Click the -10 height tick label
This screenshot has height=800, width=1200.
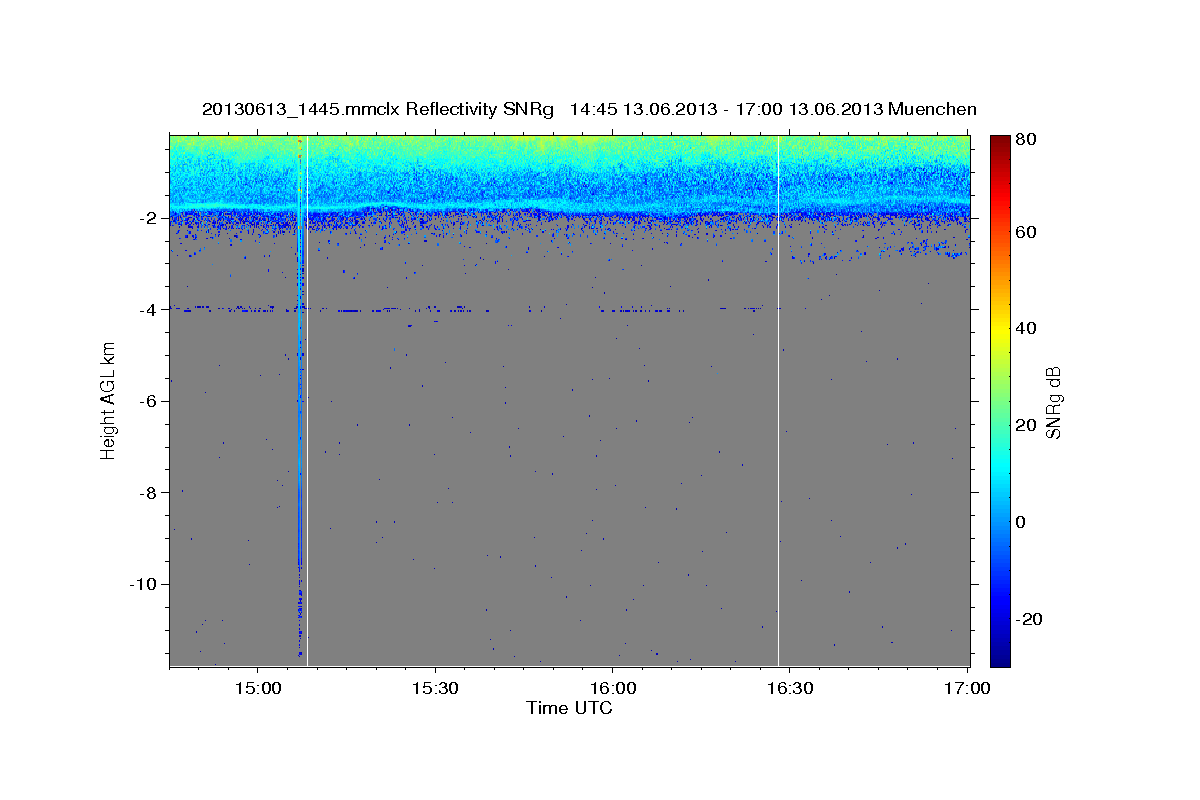[x=142, y=584]
